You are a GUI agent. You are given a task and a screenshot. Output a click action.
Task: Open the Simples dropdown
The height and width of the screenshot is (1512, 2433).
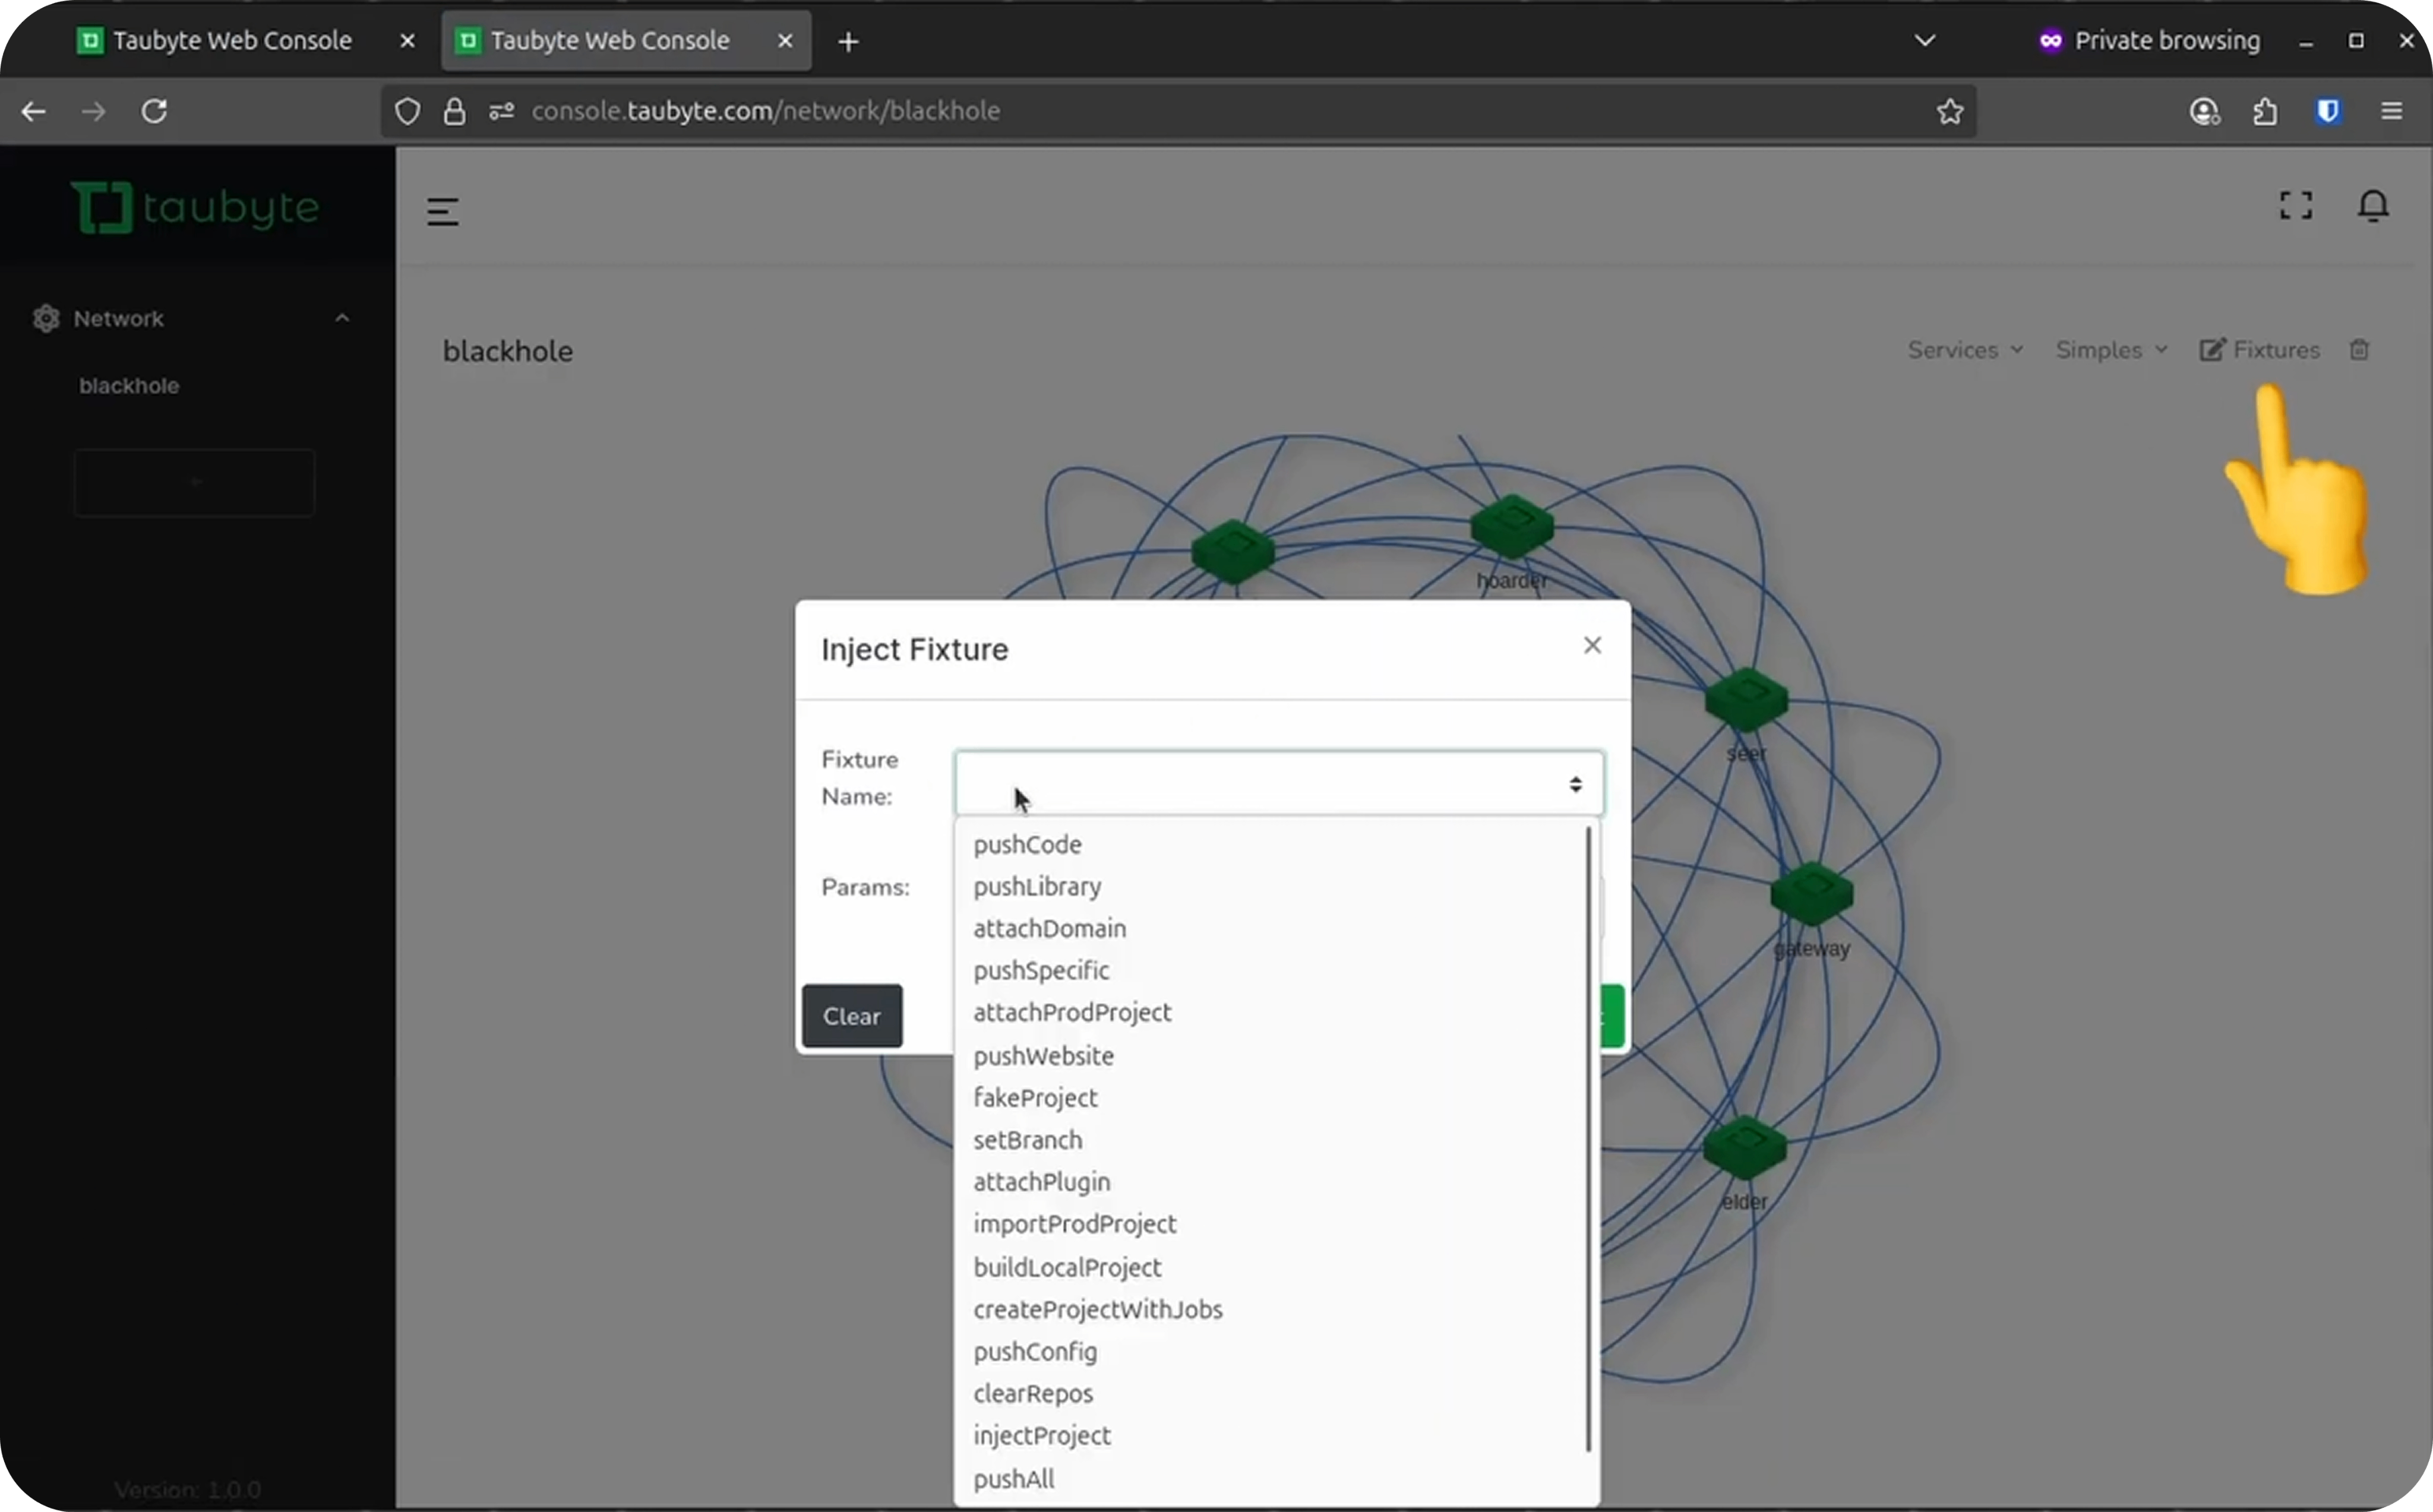2110,350
